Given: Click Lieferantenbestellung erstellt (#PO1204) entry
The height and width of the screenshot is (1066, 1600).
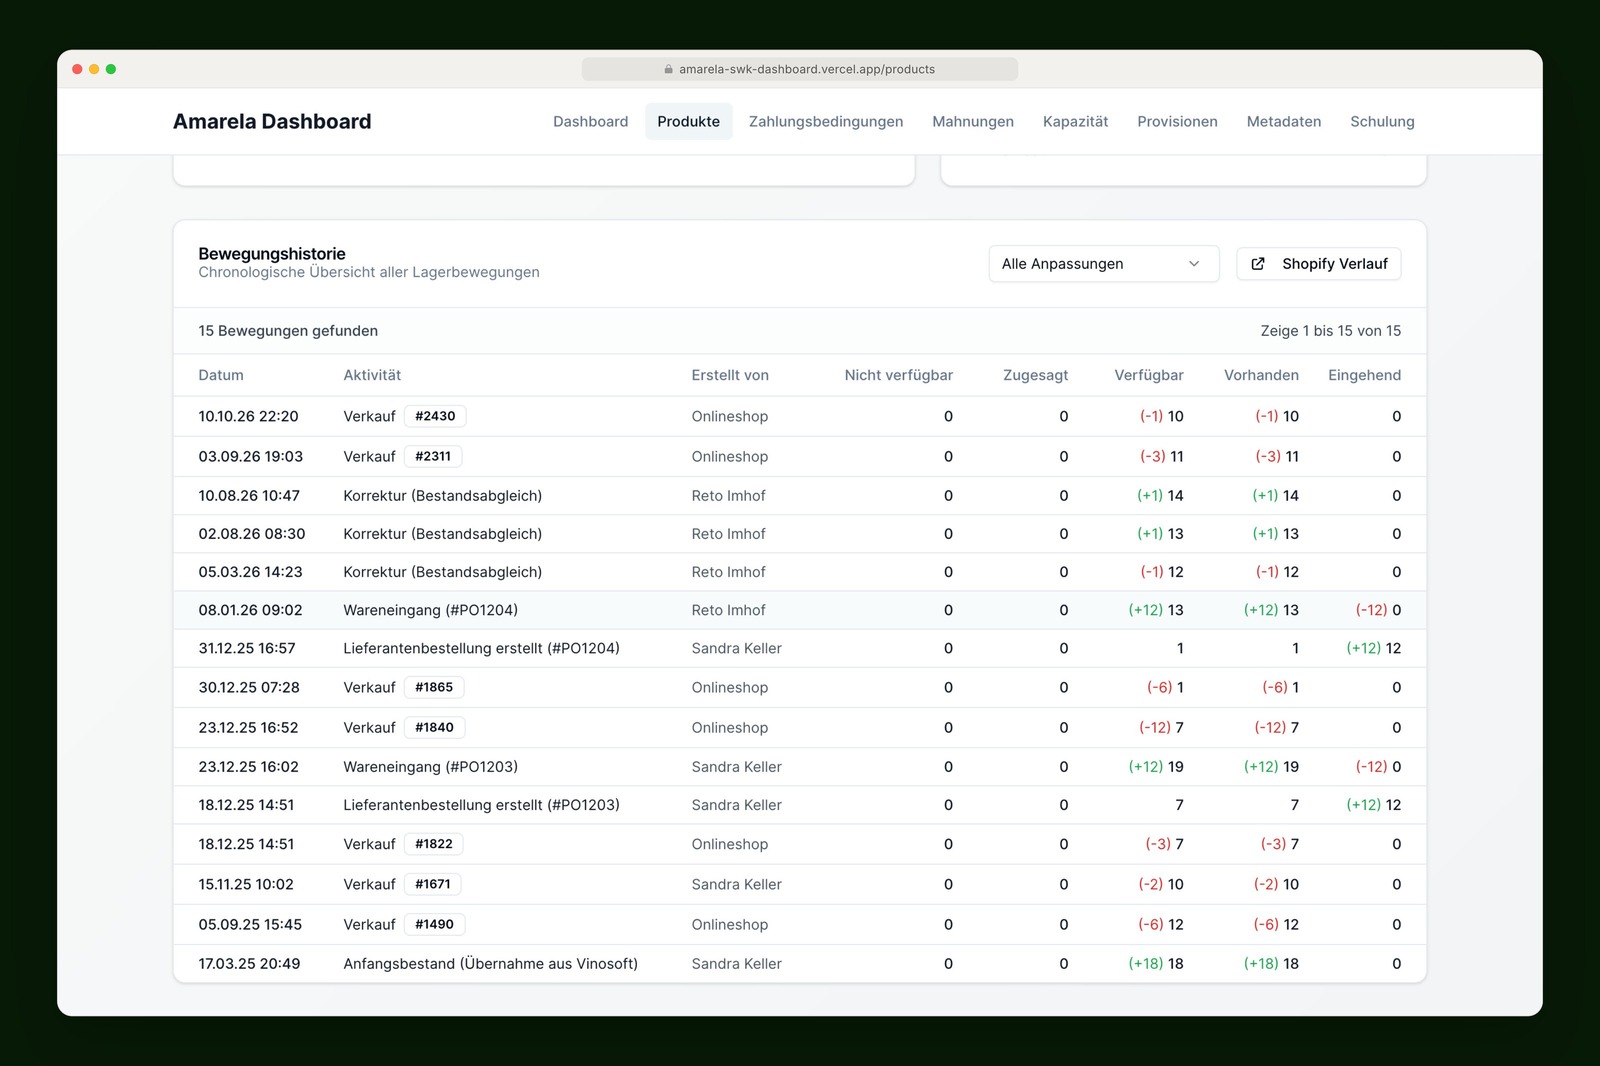Looking at the screenshot, I should pyautogui.click(x=481, y=648).
